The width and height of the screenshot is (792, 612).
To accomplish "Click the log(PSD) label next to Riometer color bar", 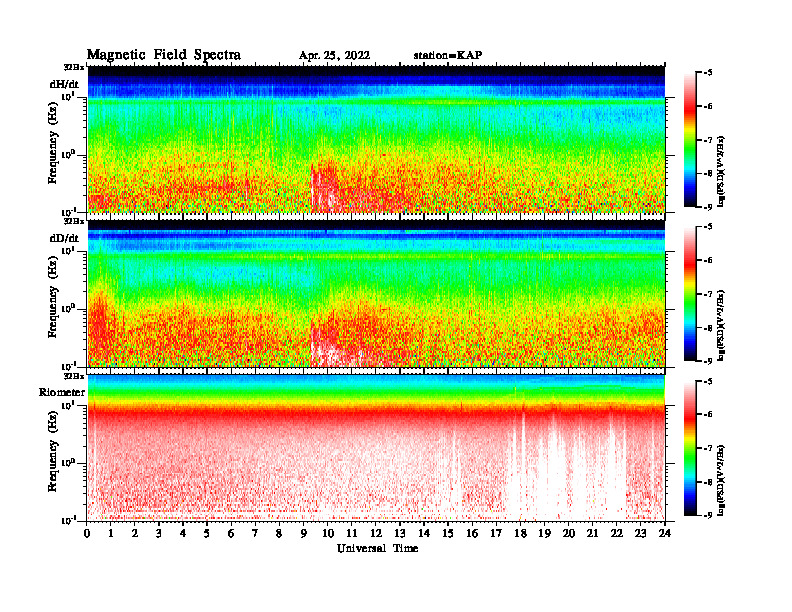I will 722,479.
